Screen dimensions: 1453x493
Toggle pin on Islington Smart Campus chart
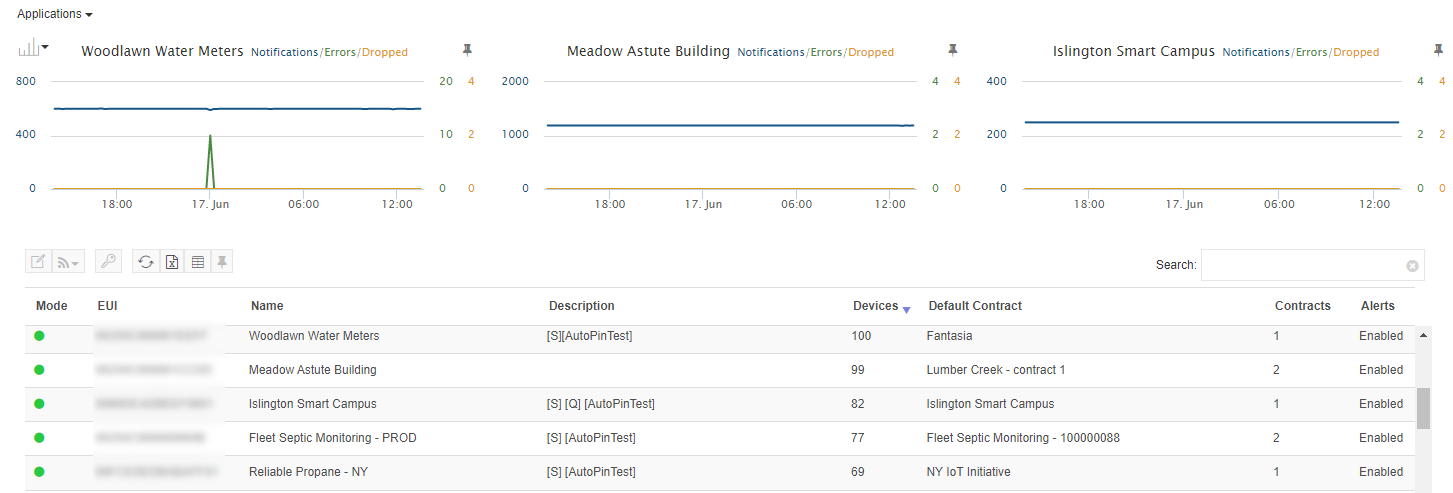click(x=1438, y=50)
